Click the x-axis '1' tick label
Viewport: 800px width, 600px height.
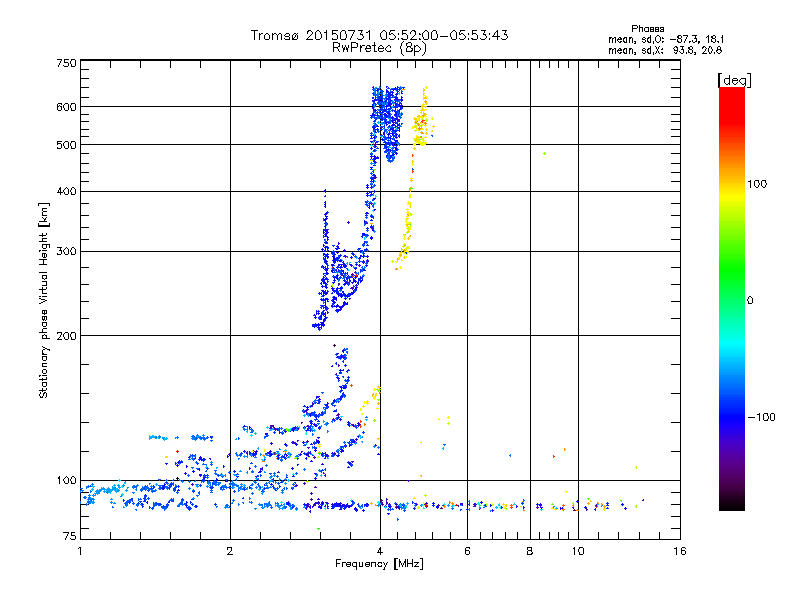(x=80, y=551)
